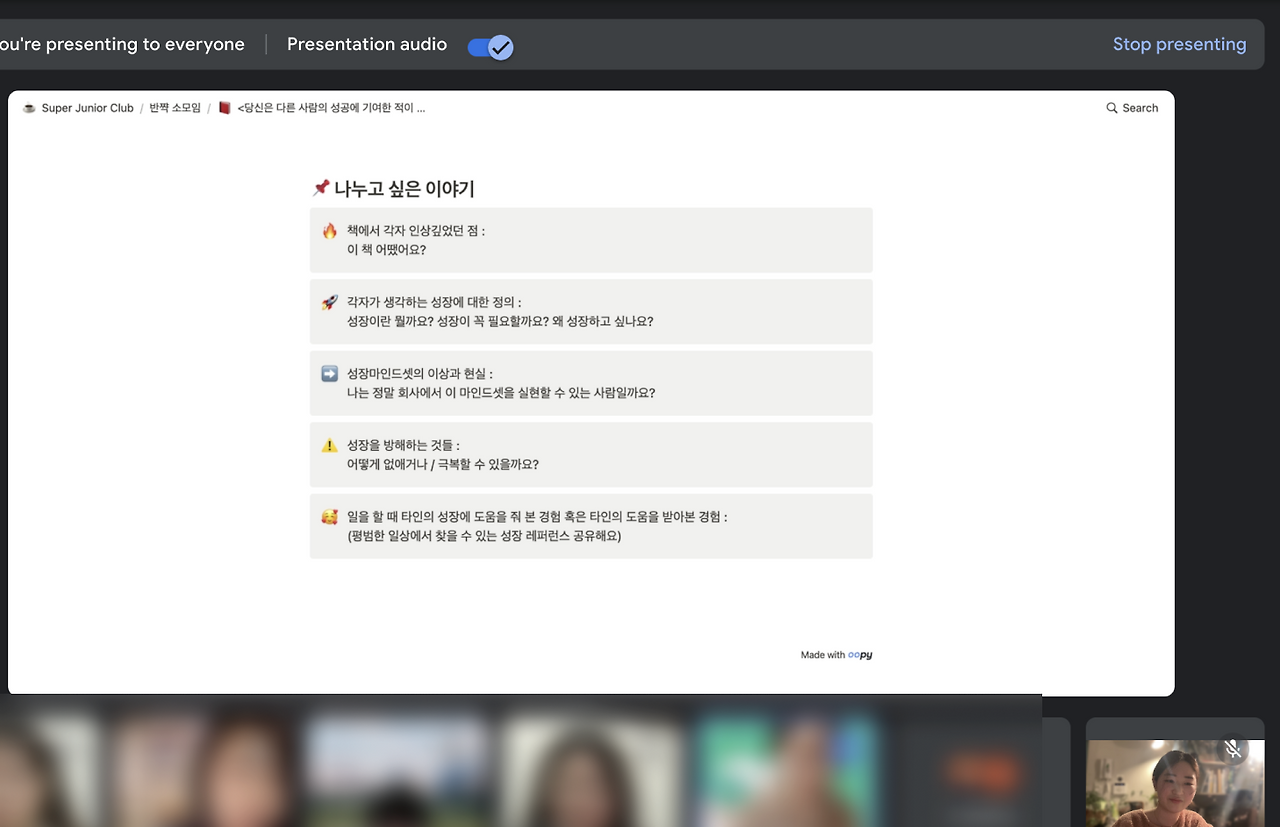
Task: Click the current page title in the breadcrumb
Action: tap(330, 107)
